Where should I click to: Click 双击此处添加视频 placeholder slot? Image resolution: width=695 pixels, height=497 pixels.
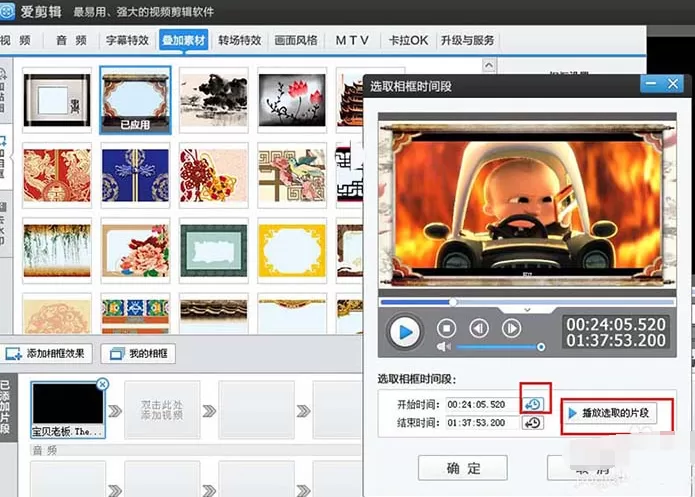point(162,410)
